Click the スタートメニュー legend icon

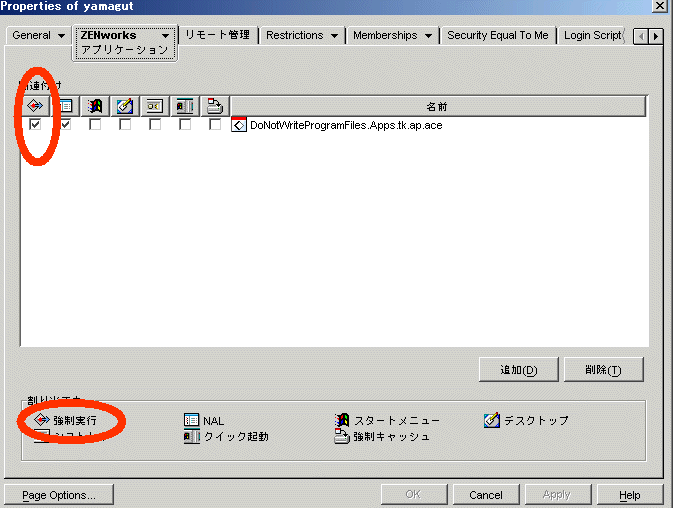click(x=342, y=420)
